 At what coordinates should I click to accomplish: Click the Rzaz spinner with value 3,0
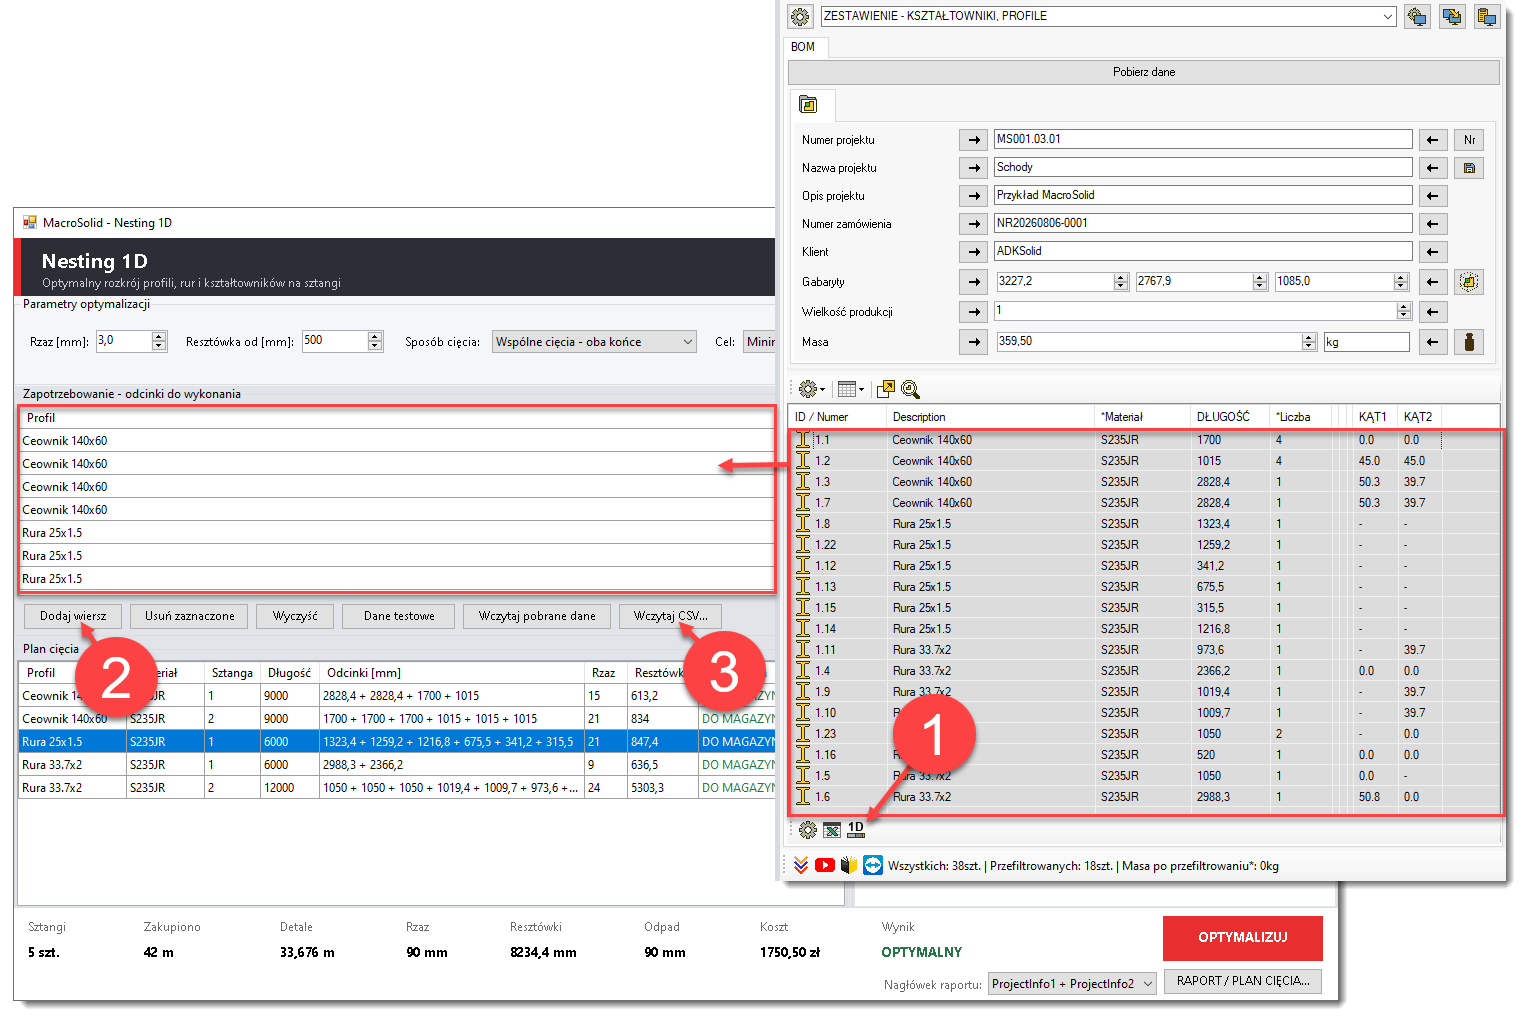click(159, 342)
